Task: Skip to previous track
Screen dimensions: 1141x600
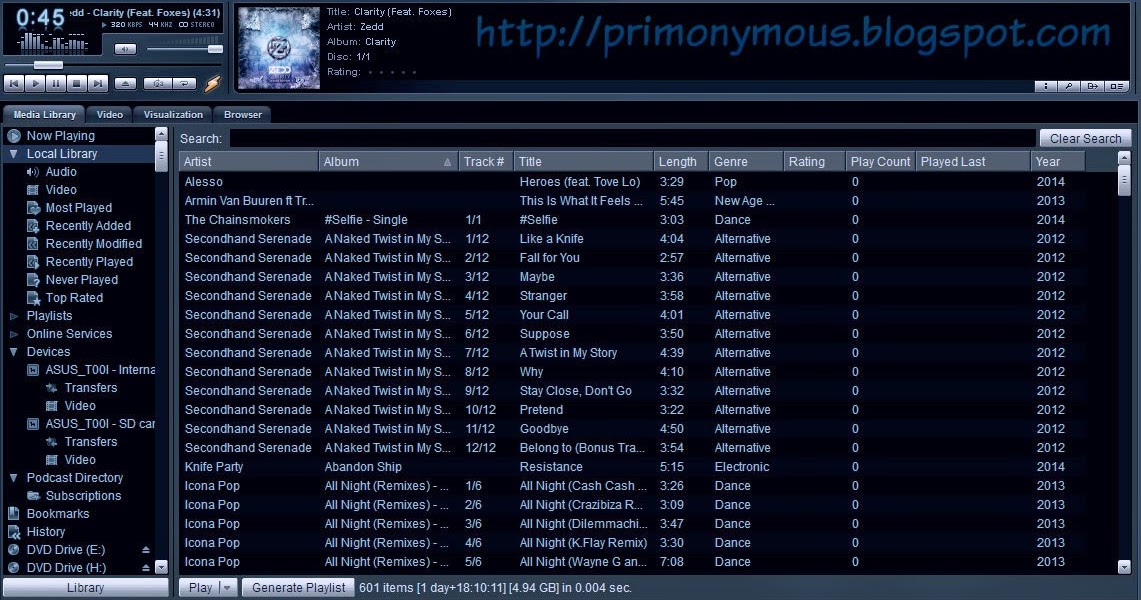Action: 14,84
